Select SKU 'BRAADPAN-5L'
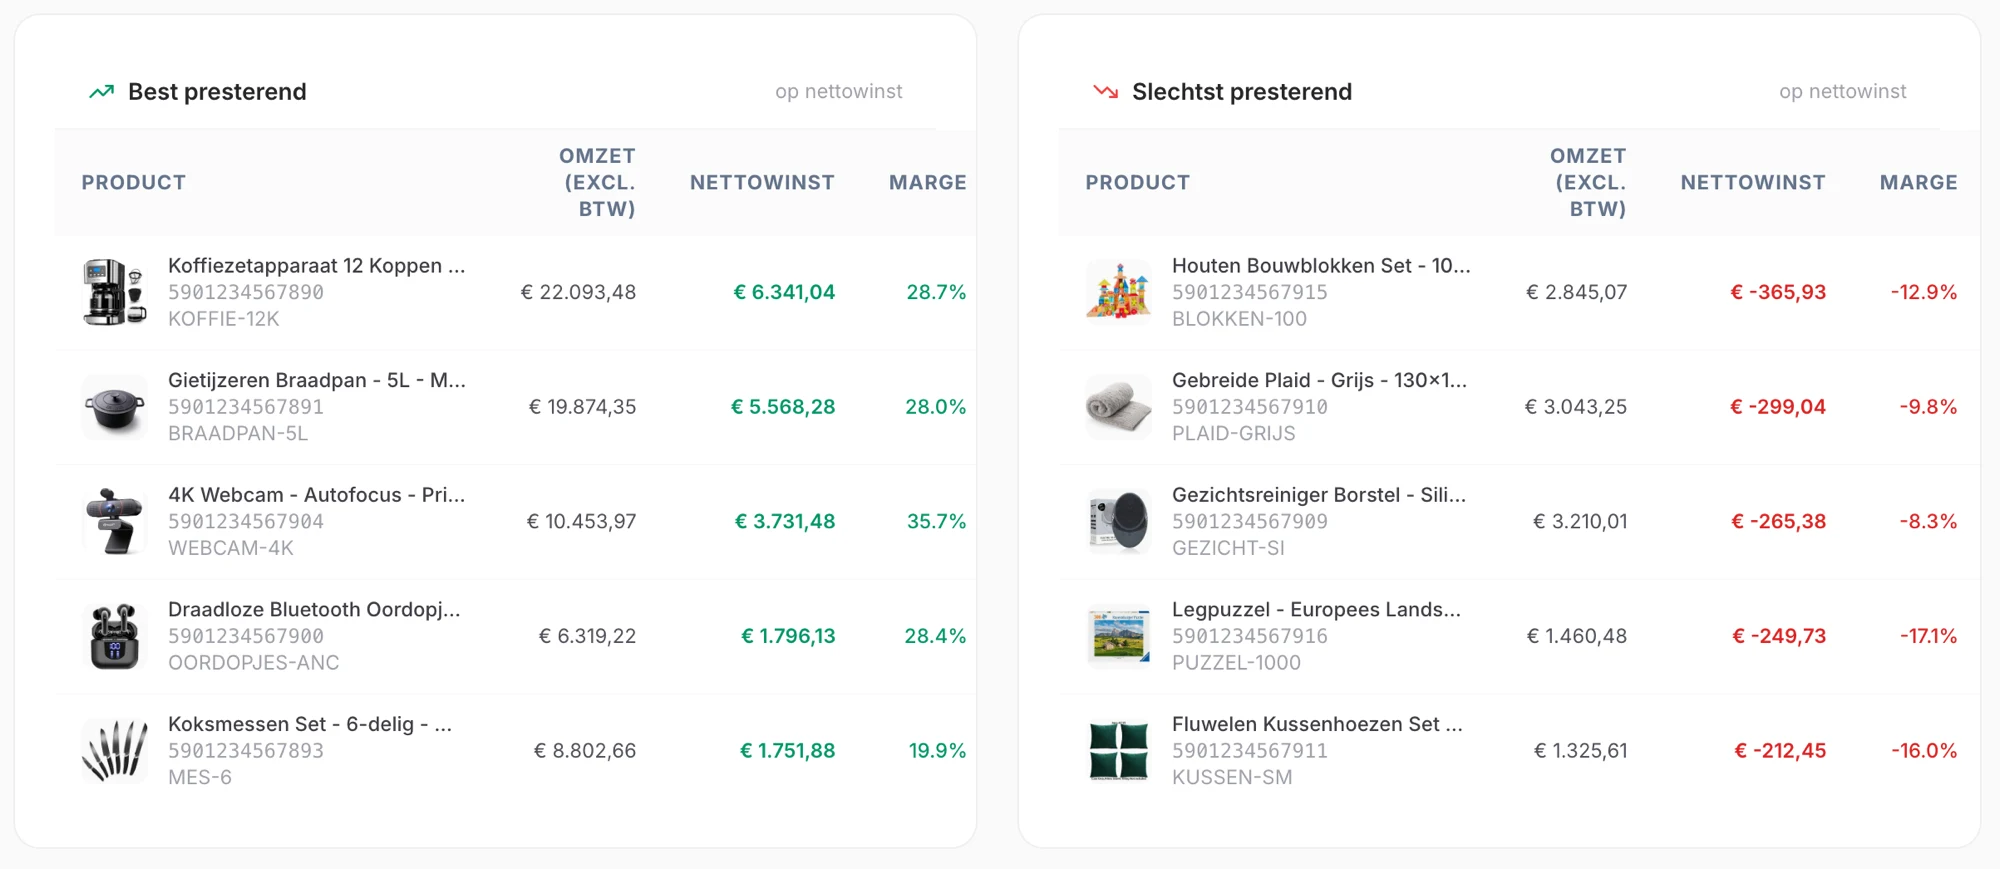The height and width of the screenshot is (869, 2000). tap(238, 434)
